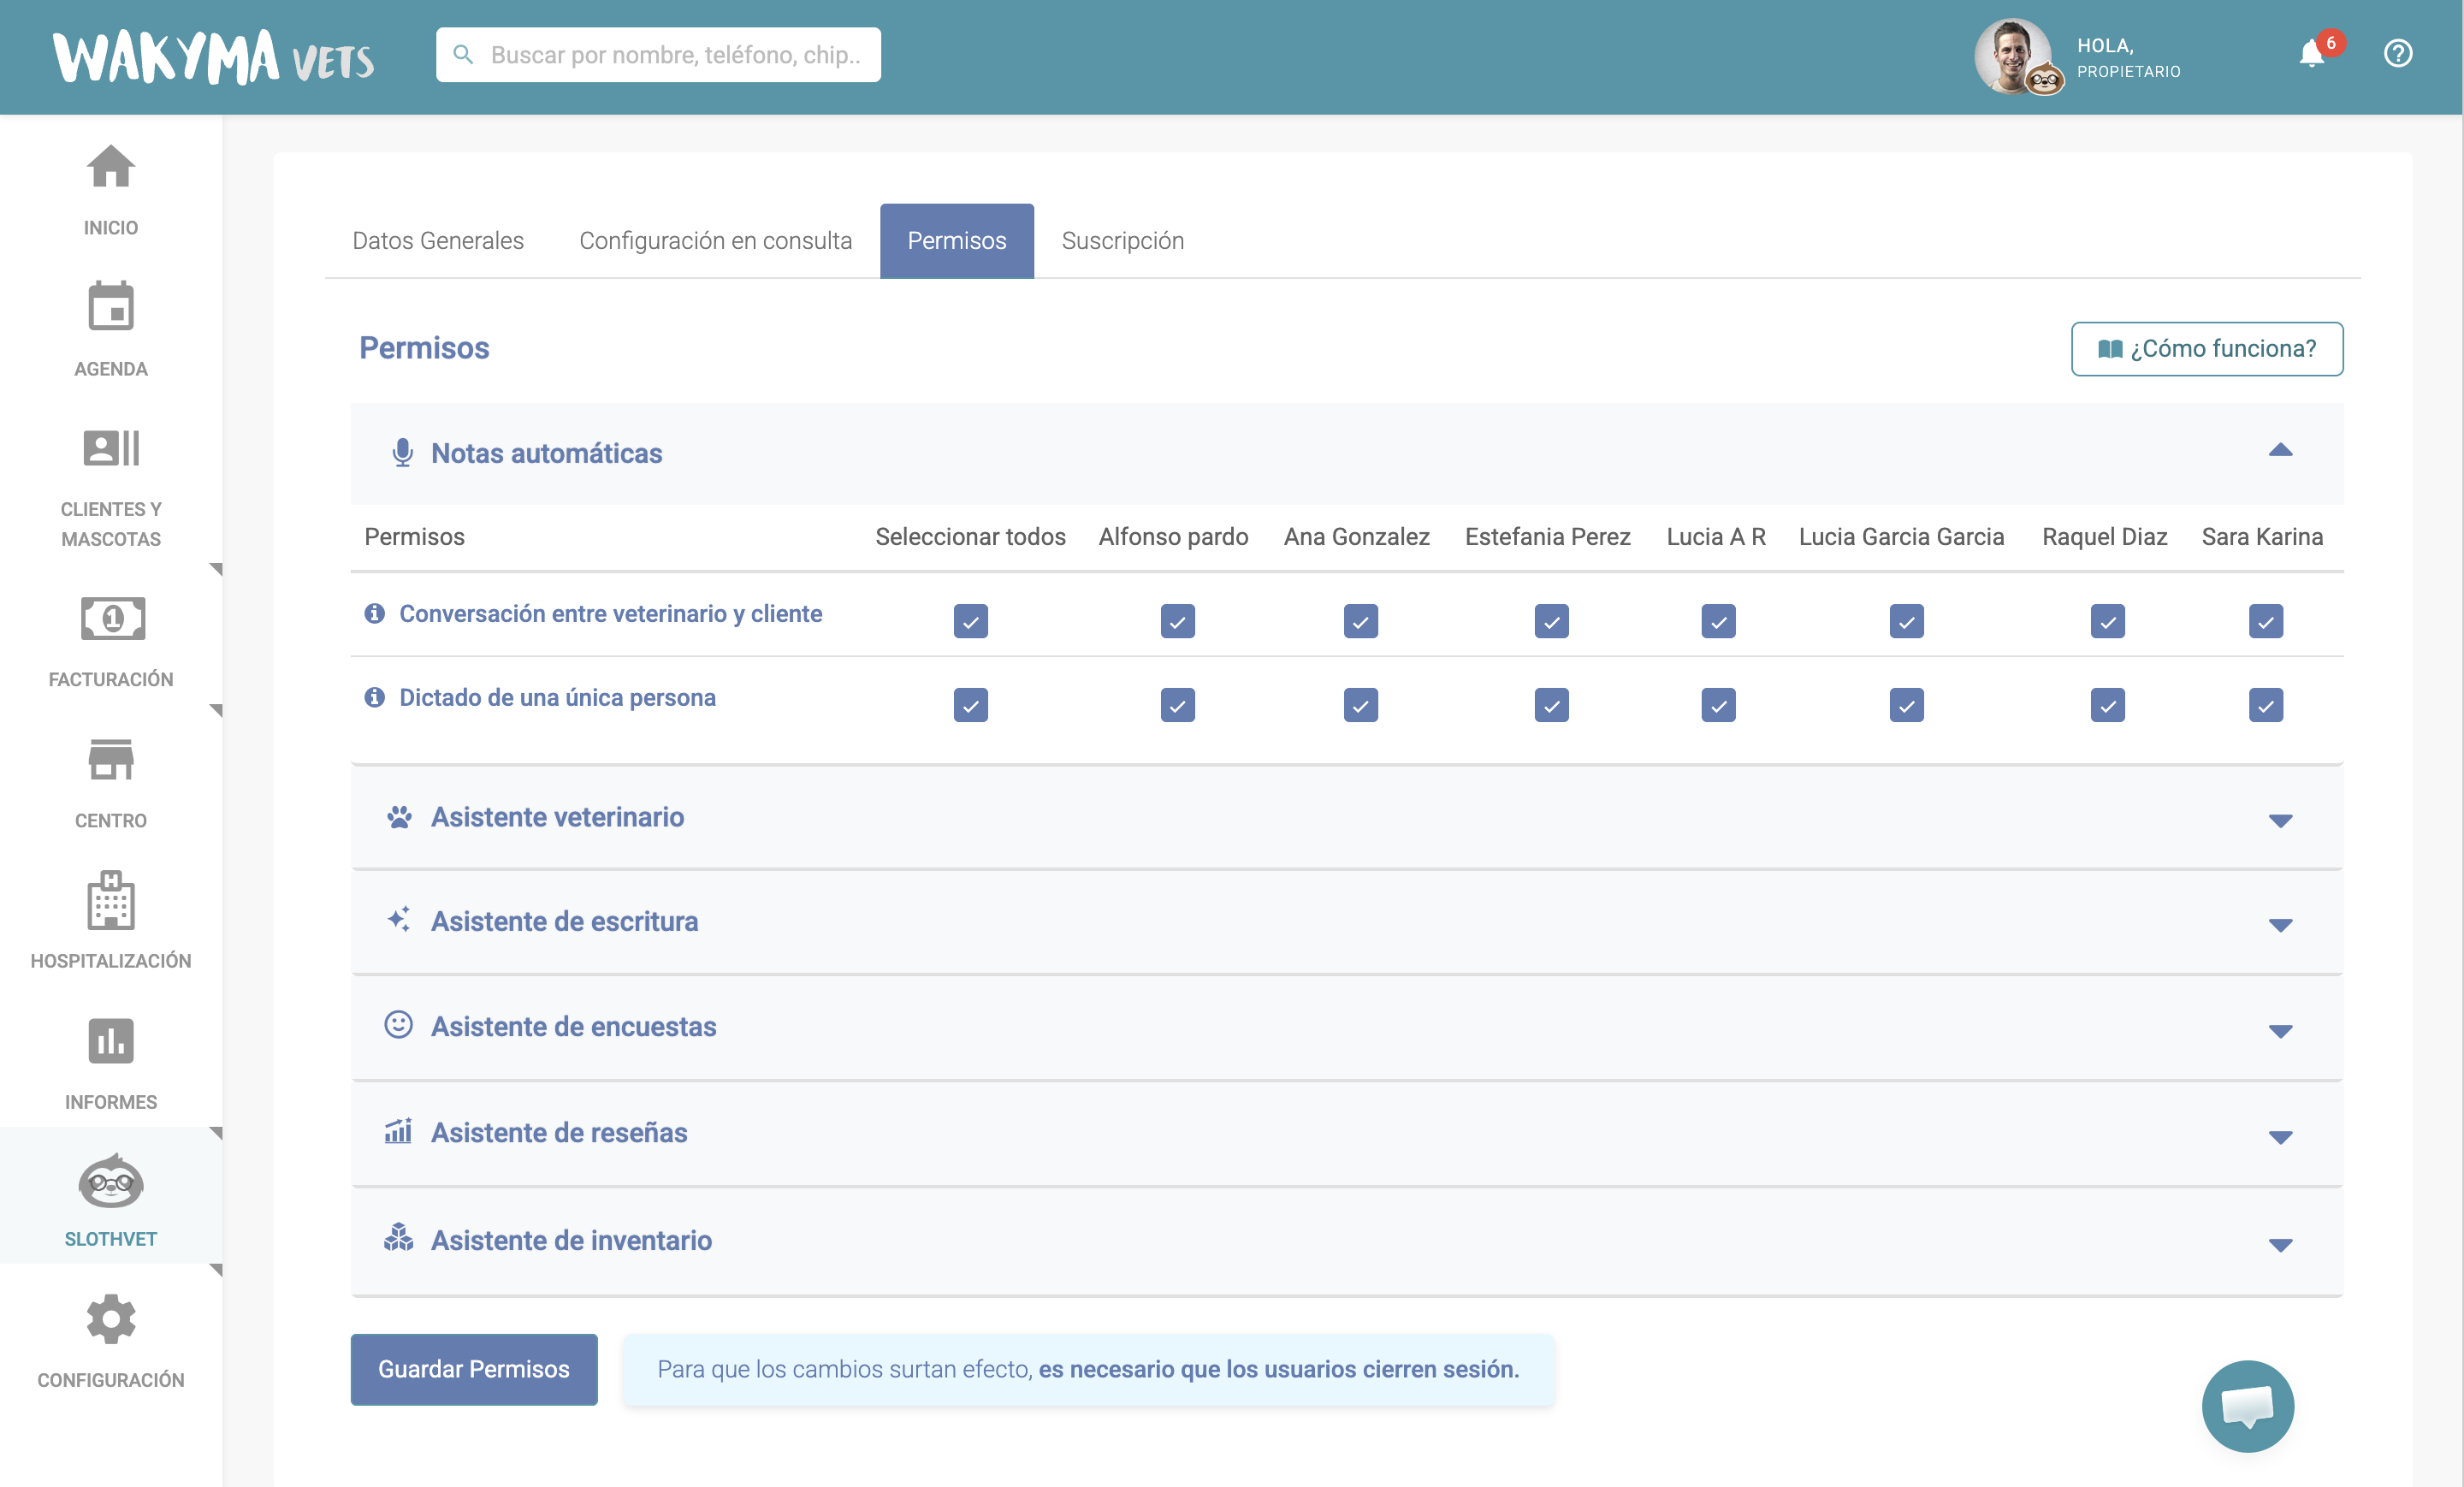Select the Permisos tab
This screenshot has height=1487, width=2464.
coord(956,241)
